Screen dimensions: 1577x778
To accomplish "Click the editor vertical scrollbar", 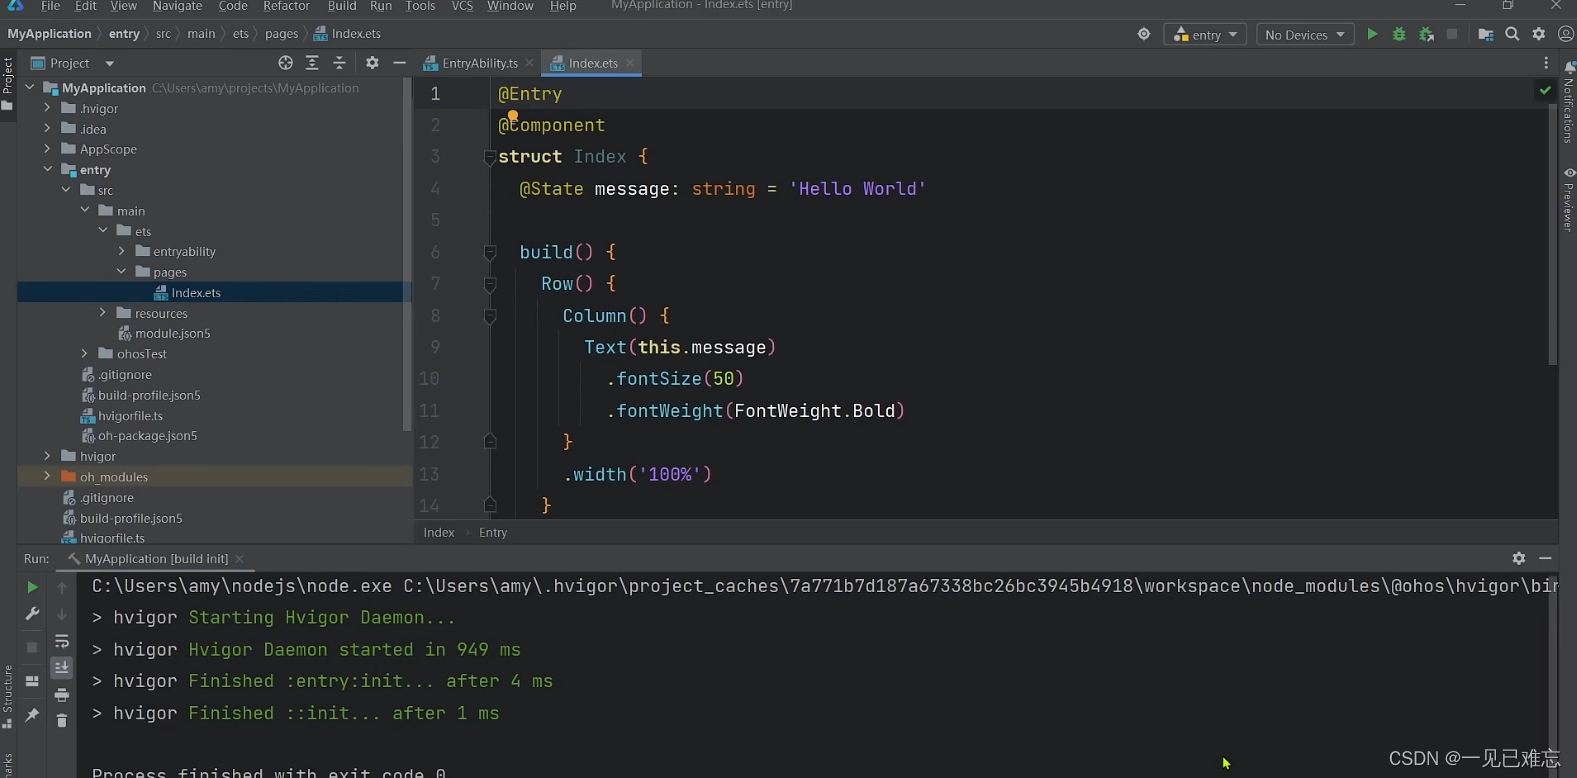I will coord(1552,236).
